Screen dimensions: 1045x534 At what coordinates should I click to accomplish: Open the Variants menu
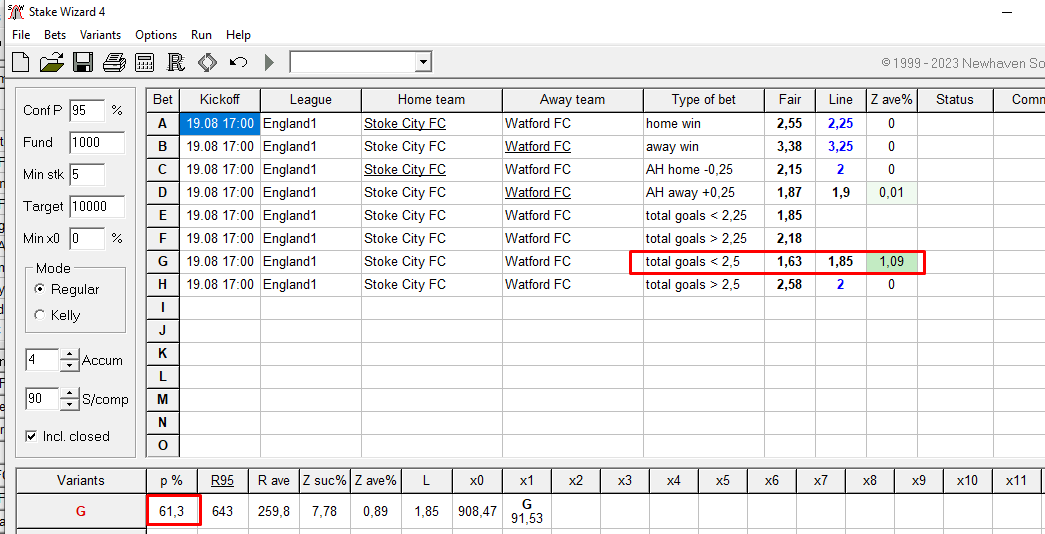(101, 35)
